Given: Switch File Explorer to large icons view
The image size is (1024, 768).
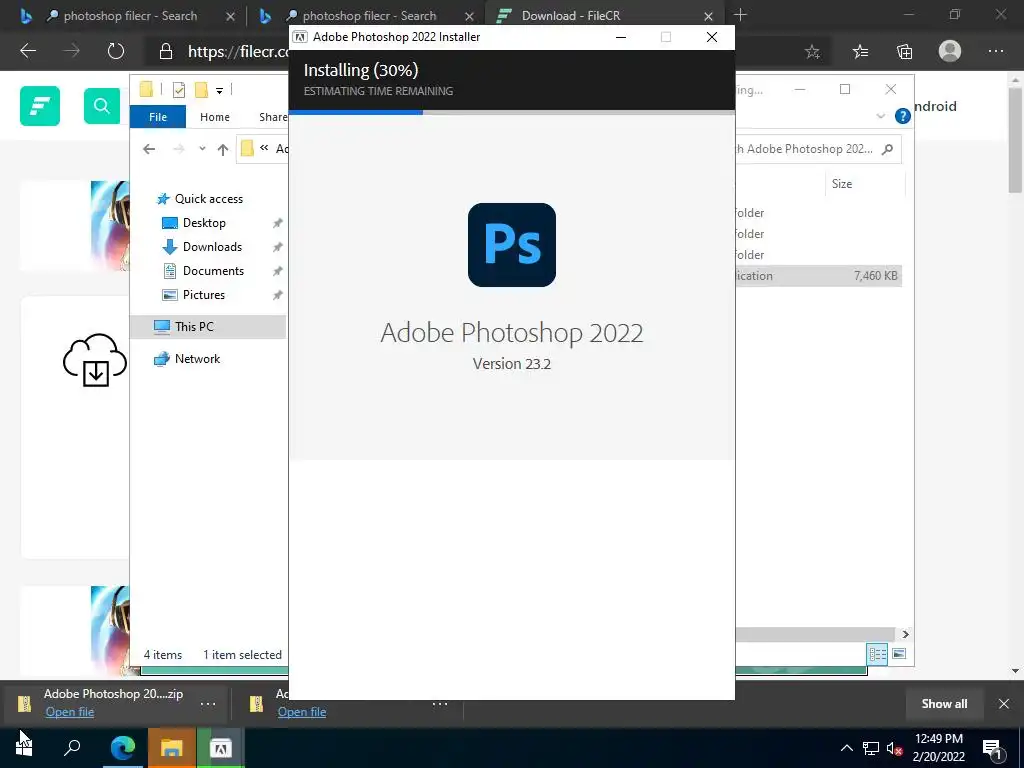Looking at the screenshot, I should pos(899,654).
